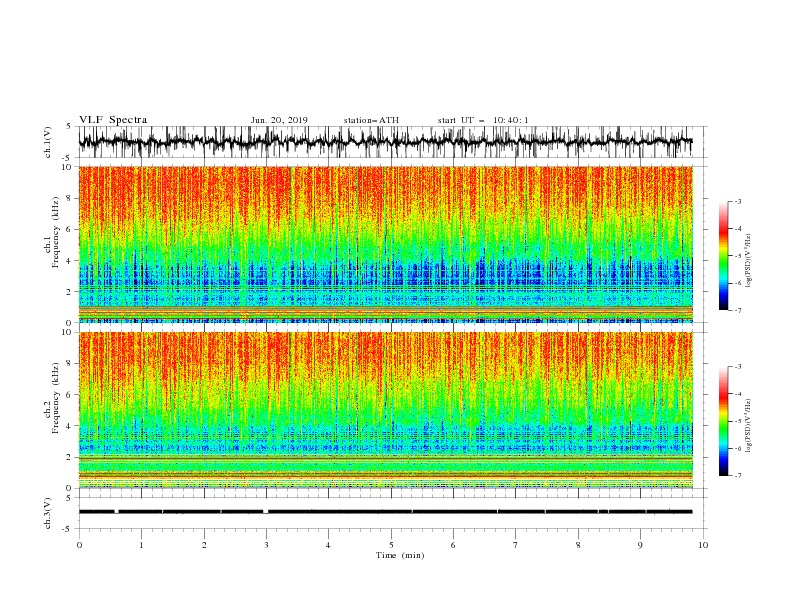Click the lower PSD color scale bar
Viewport: 792px width, 612px height.
click(x=723, y=421)
